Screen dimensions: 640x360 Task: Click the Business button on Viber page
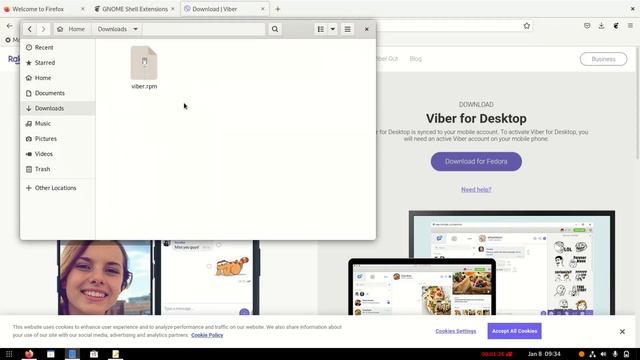603,59
